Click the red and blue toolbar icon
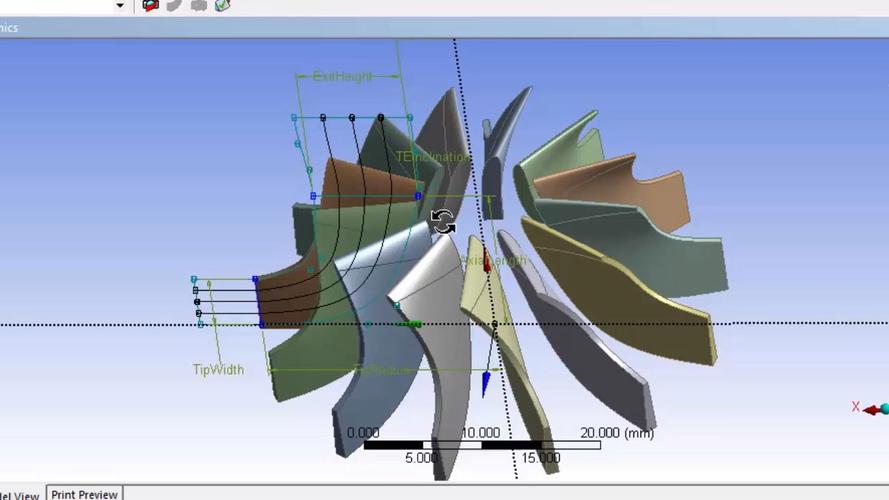889x500 pixels. 150,5
